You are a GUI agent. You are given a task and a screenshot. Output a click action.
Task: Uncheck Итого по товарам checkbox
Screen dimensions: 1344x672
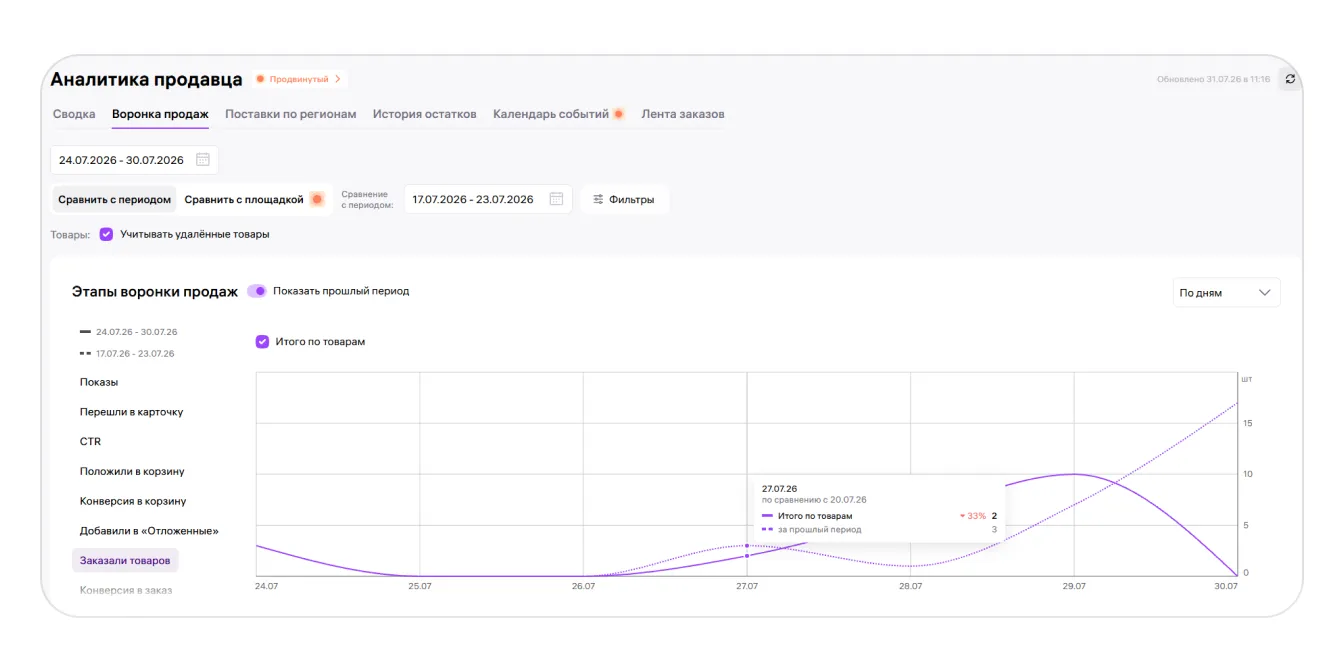coord(262,341)
